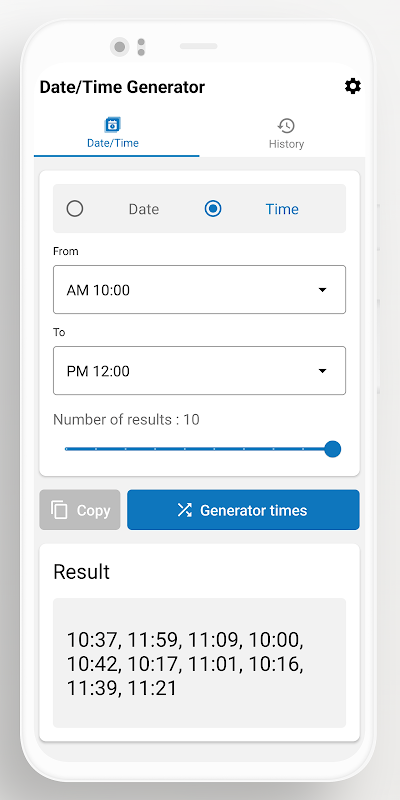Select the Time radio button
Screen dimensions: 400x800
(213, 209)
